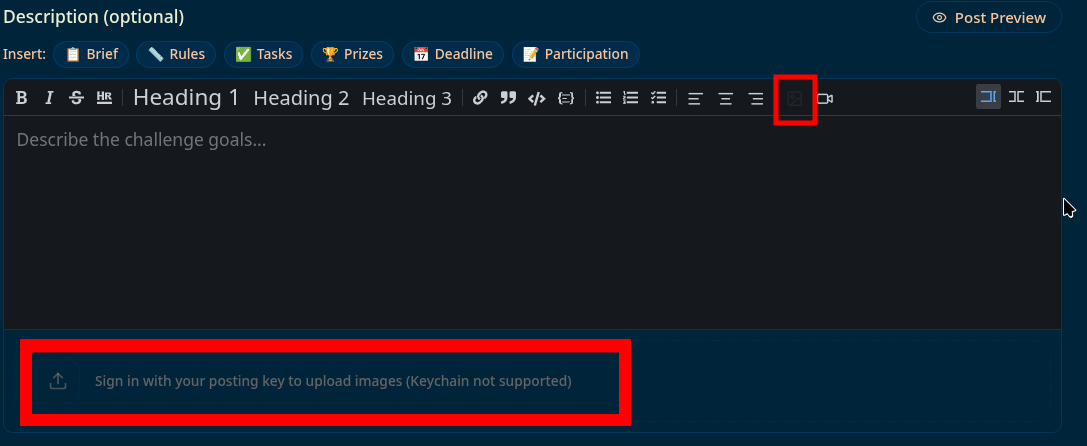
Task: Select the editor-only layout mode
Action: click(x=989, y=96)
